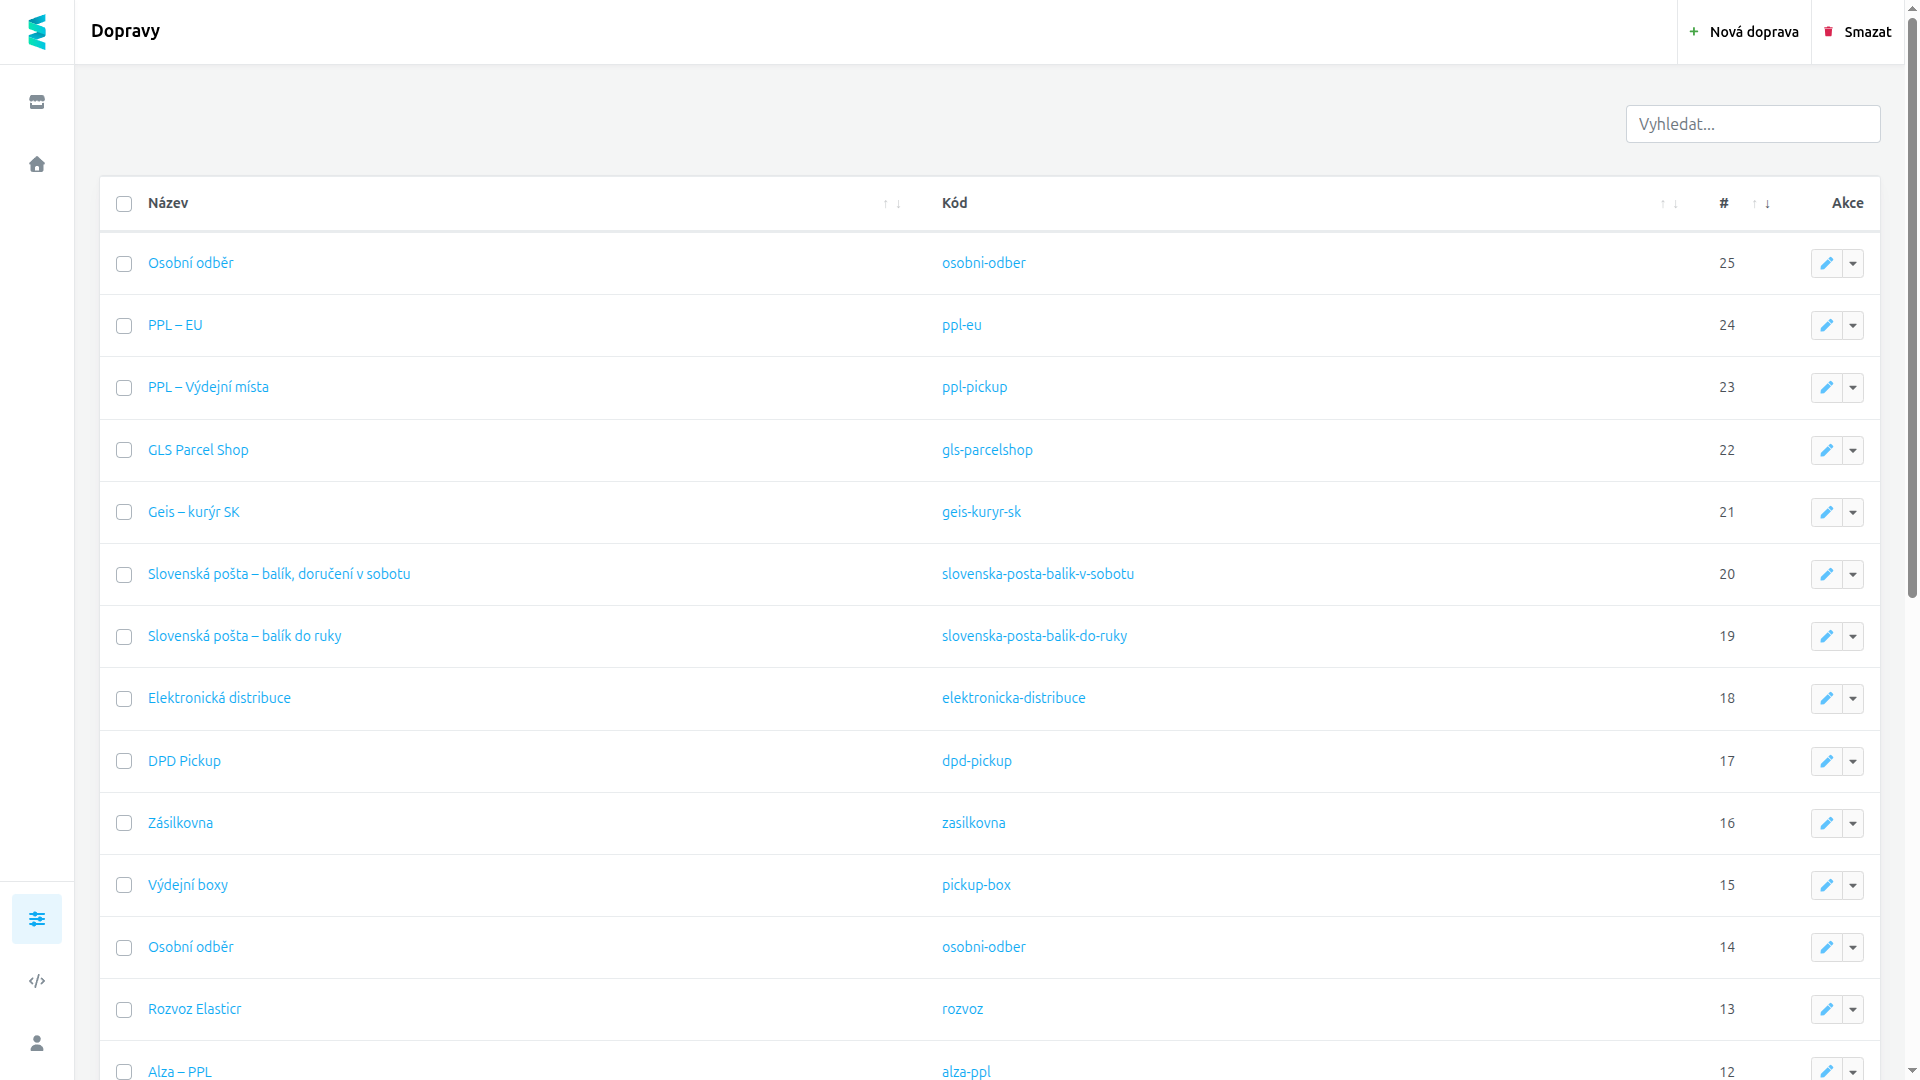
Task: Expand action dropdown for Výdejní boxy
Action: pos(1853,885)
